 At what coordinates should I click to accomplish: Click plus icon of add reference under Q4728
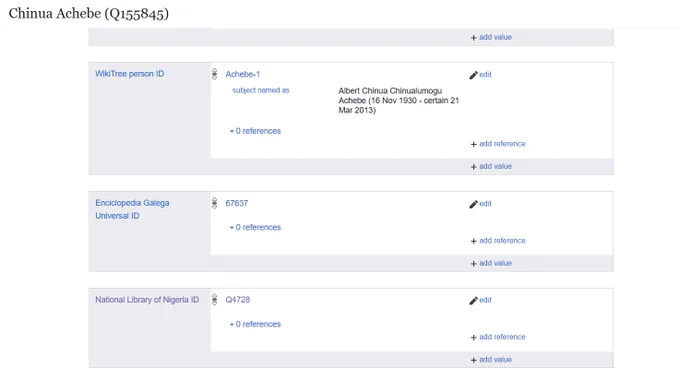474,337
